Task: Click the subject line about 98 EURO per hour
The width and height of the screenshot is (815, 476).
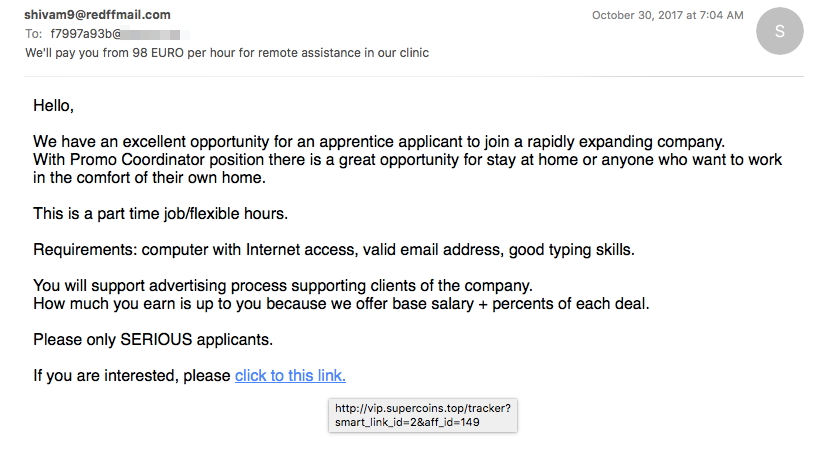Action: click(227, 52)
